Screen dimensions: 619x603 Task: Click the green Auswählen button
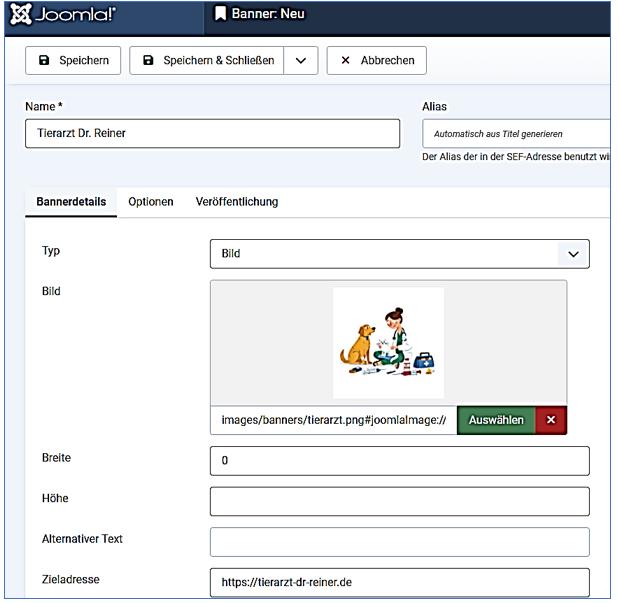(x=496, y=420)
